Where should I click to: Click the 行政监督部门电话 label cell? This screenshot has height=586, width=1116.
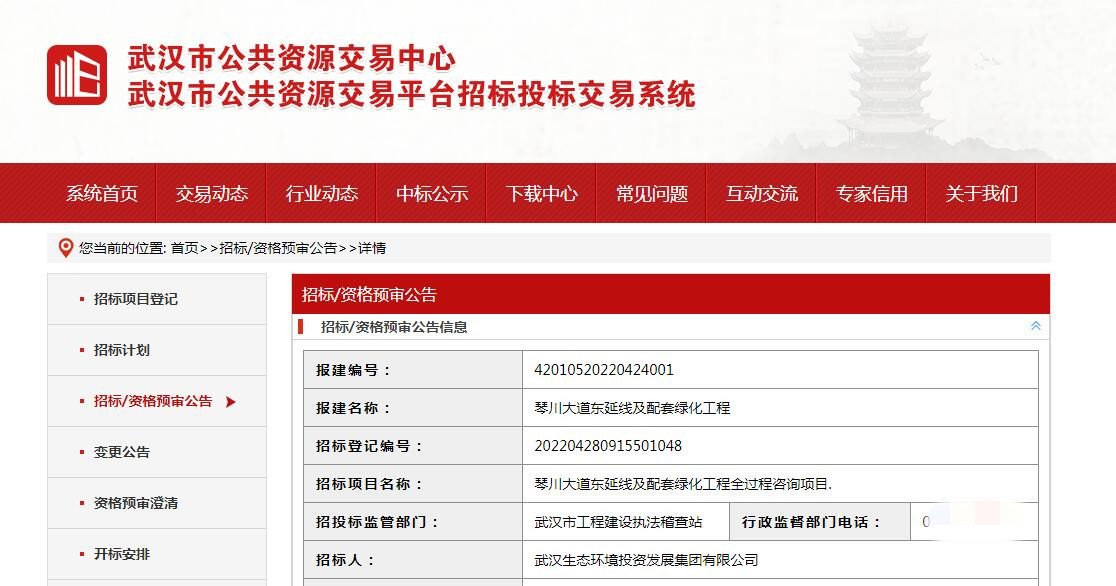pos(820,522)
